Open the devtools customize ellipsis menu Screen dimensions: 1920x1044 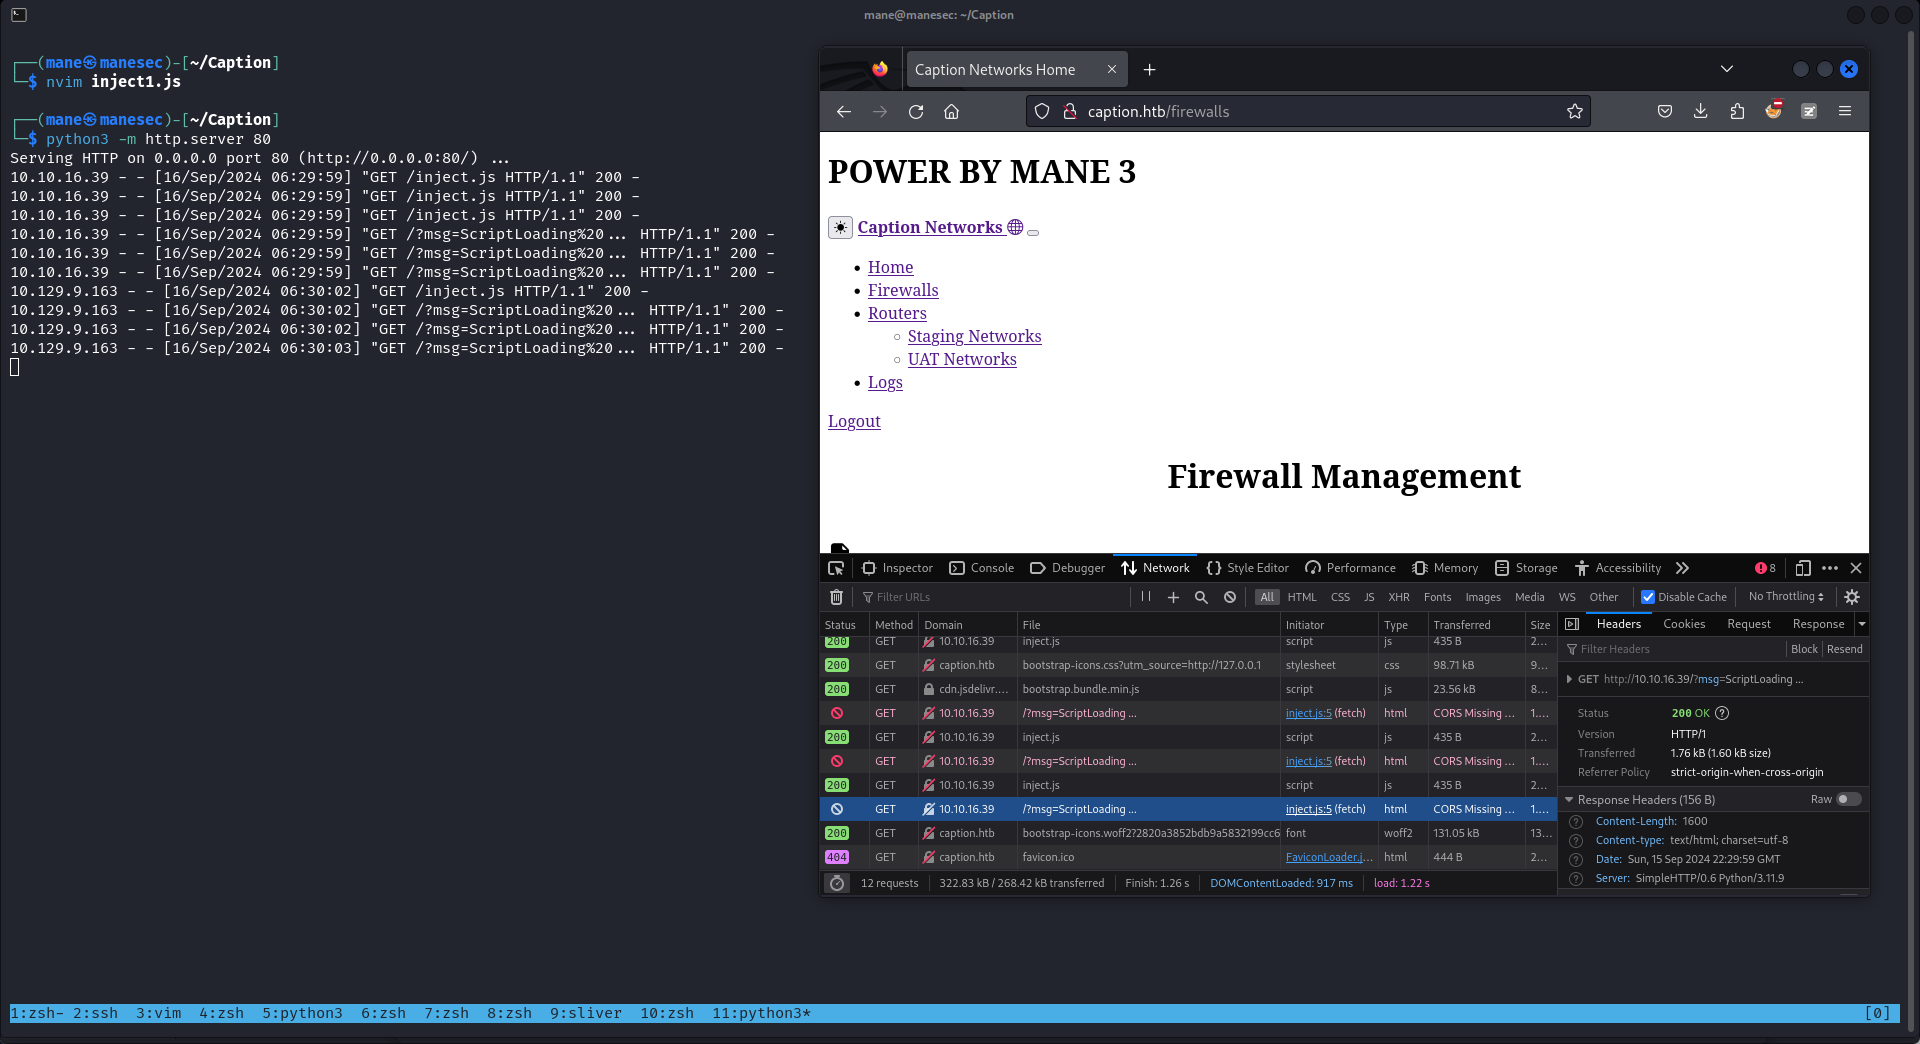click(x=1830, y=568)
